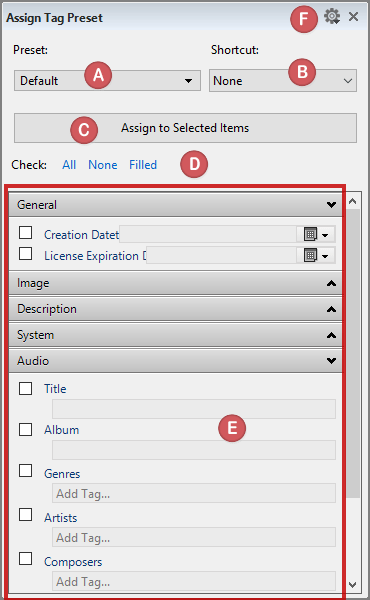Screen dimensions: 370x600
Task: Click dropdown arrow beside License Expiration calendar
Action: tap(325, 256)
